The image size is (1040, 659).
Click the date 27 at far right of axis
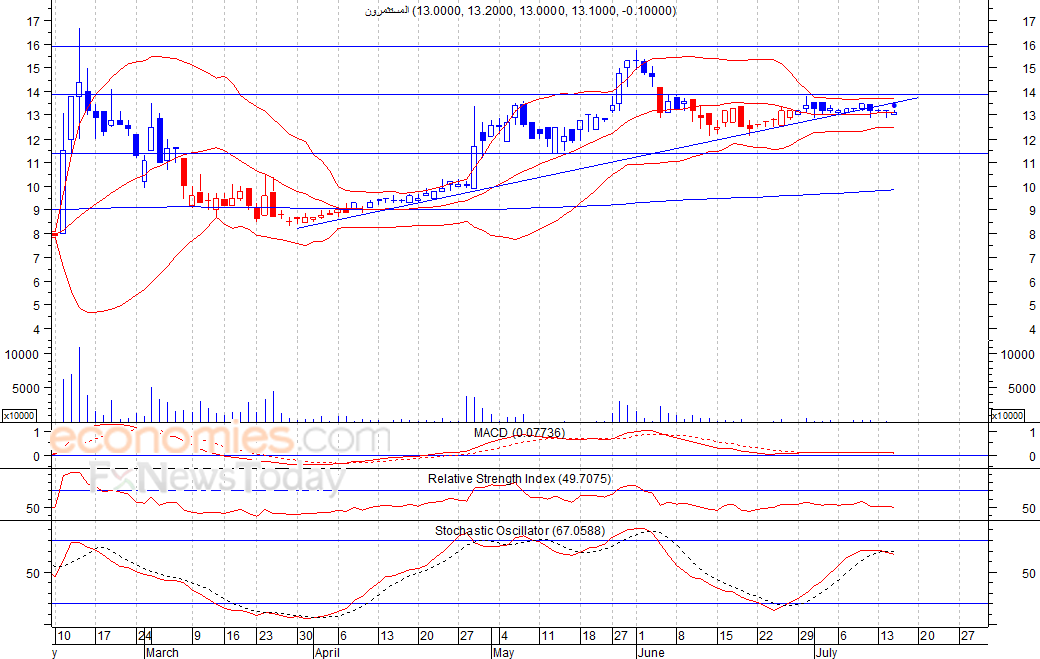[x=966, y=636]
